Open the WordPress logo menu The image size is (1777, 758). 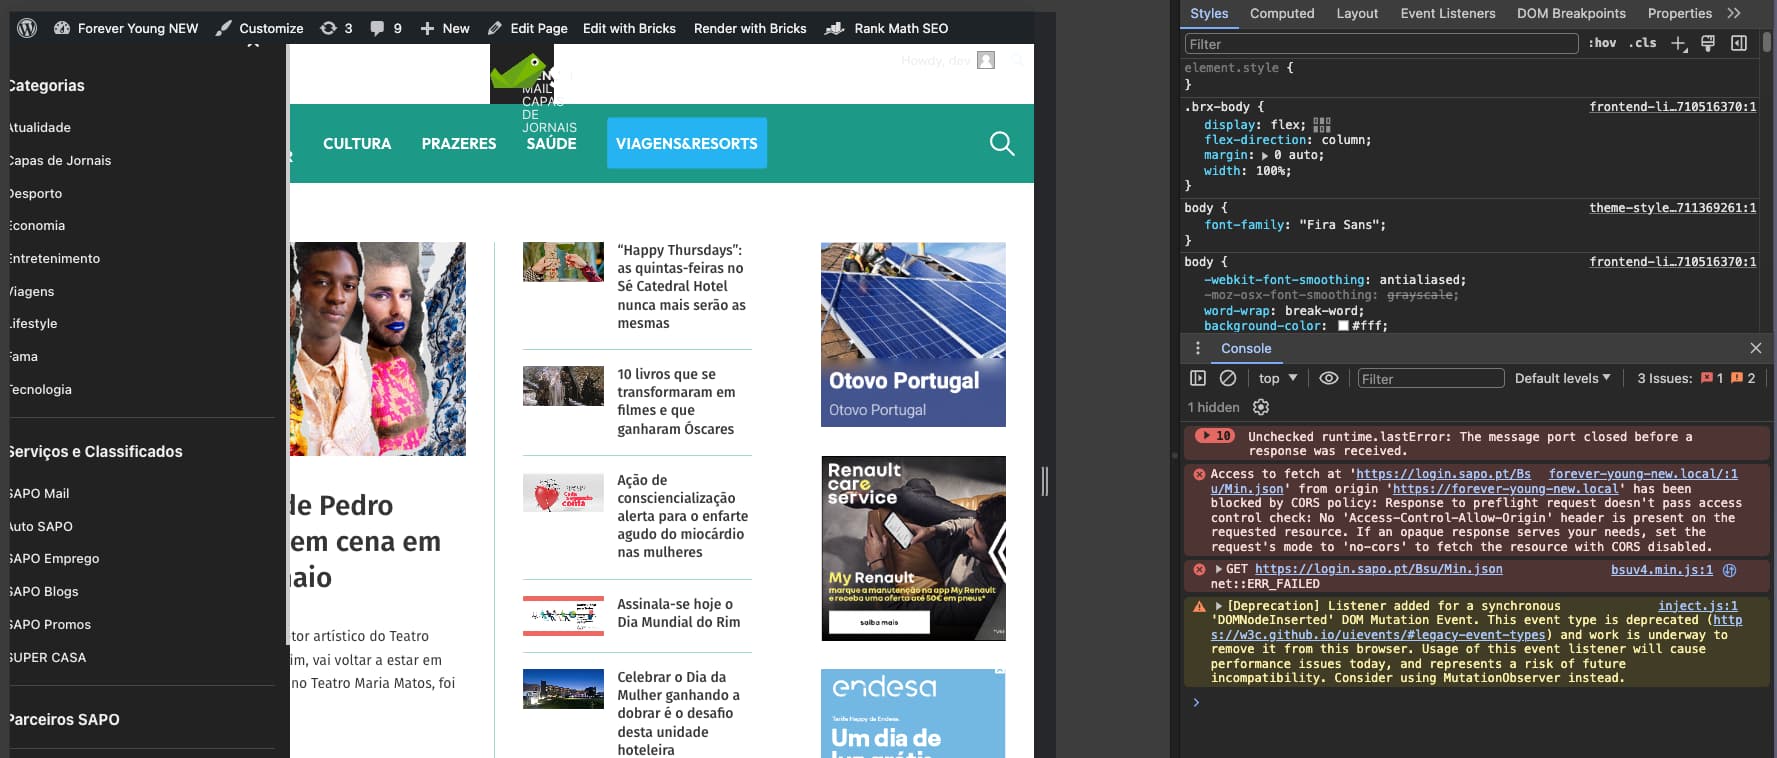[x=27, y=28]
